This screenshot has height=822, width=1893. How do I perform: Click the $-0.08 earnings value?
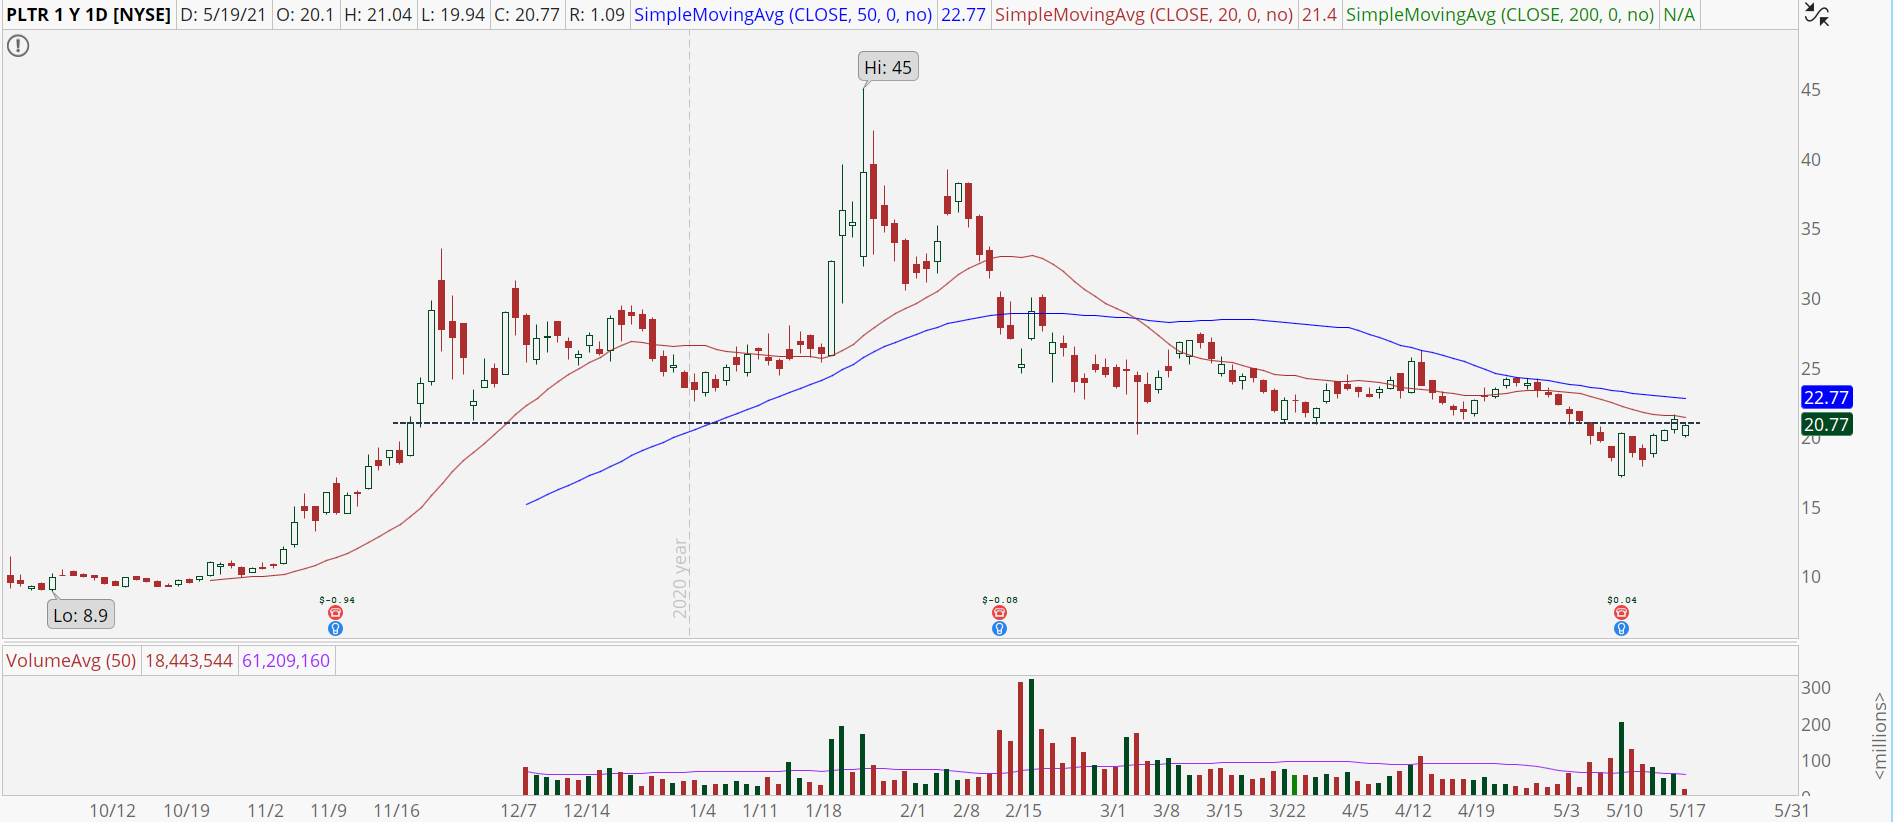pyautogui.click(x=1000, y=600)
